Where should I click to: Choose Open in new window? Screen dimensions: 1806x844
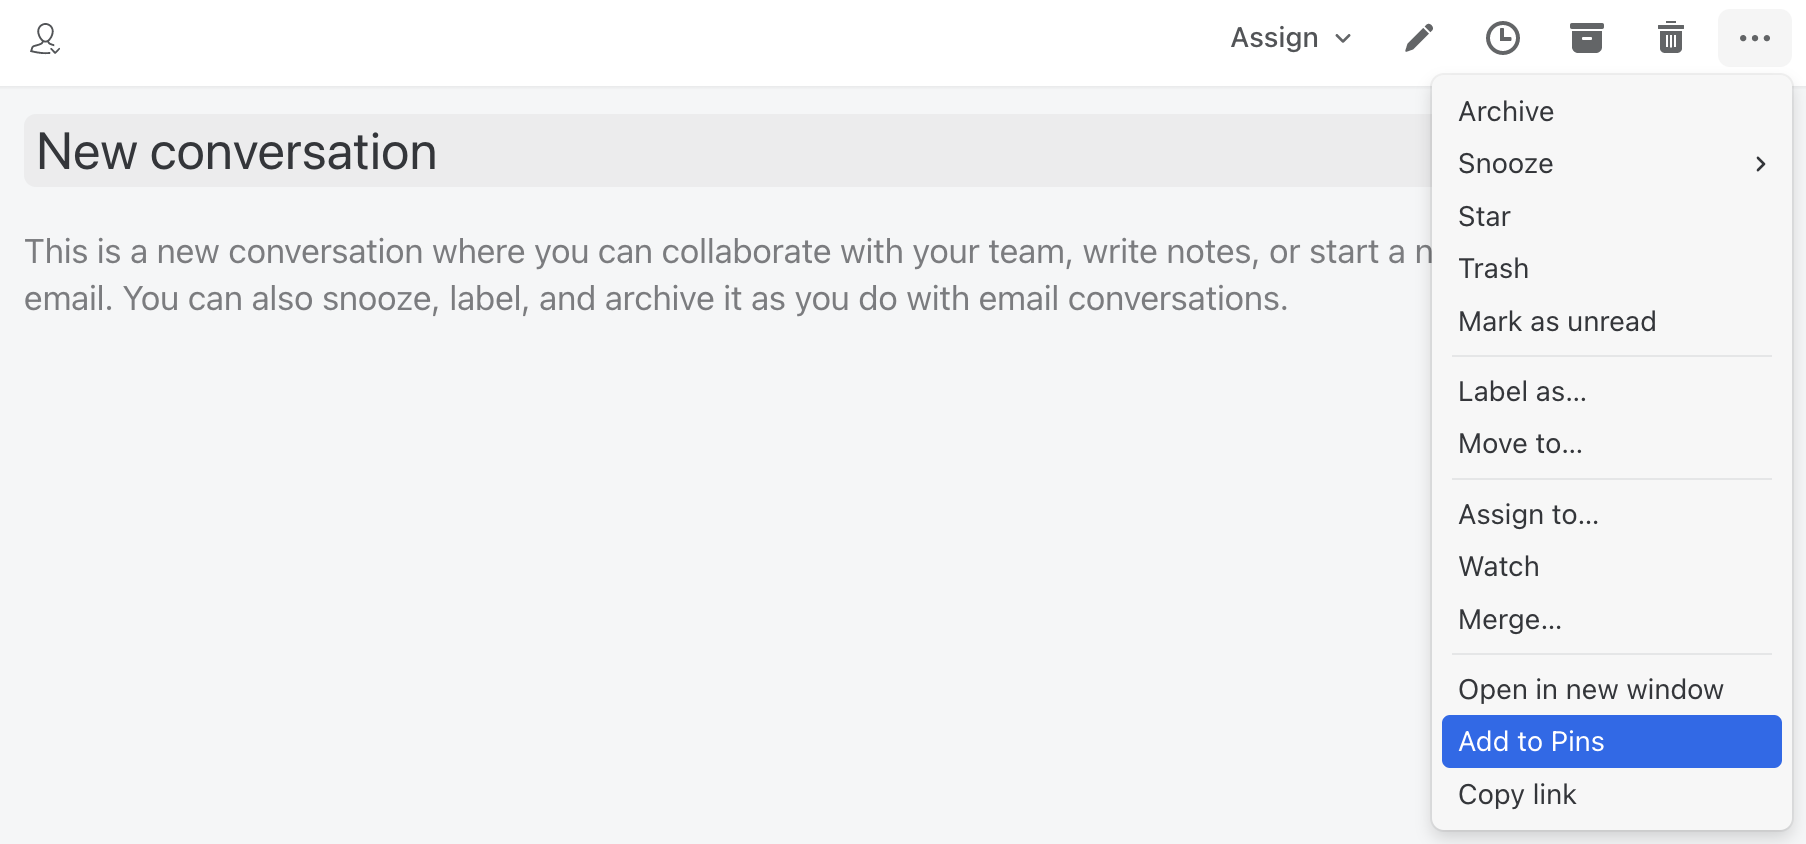pos(1611,689)
